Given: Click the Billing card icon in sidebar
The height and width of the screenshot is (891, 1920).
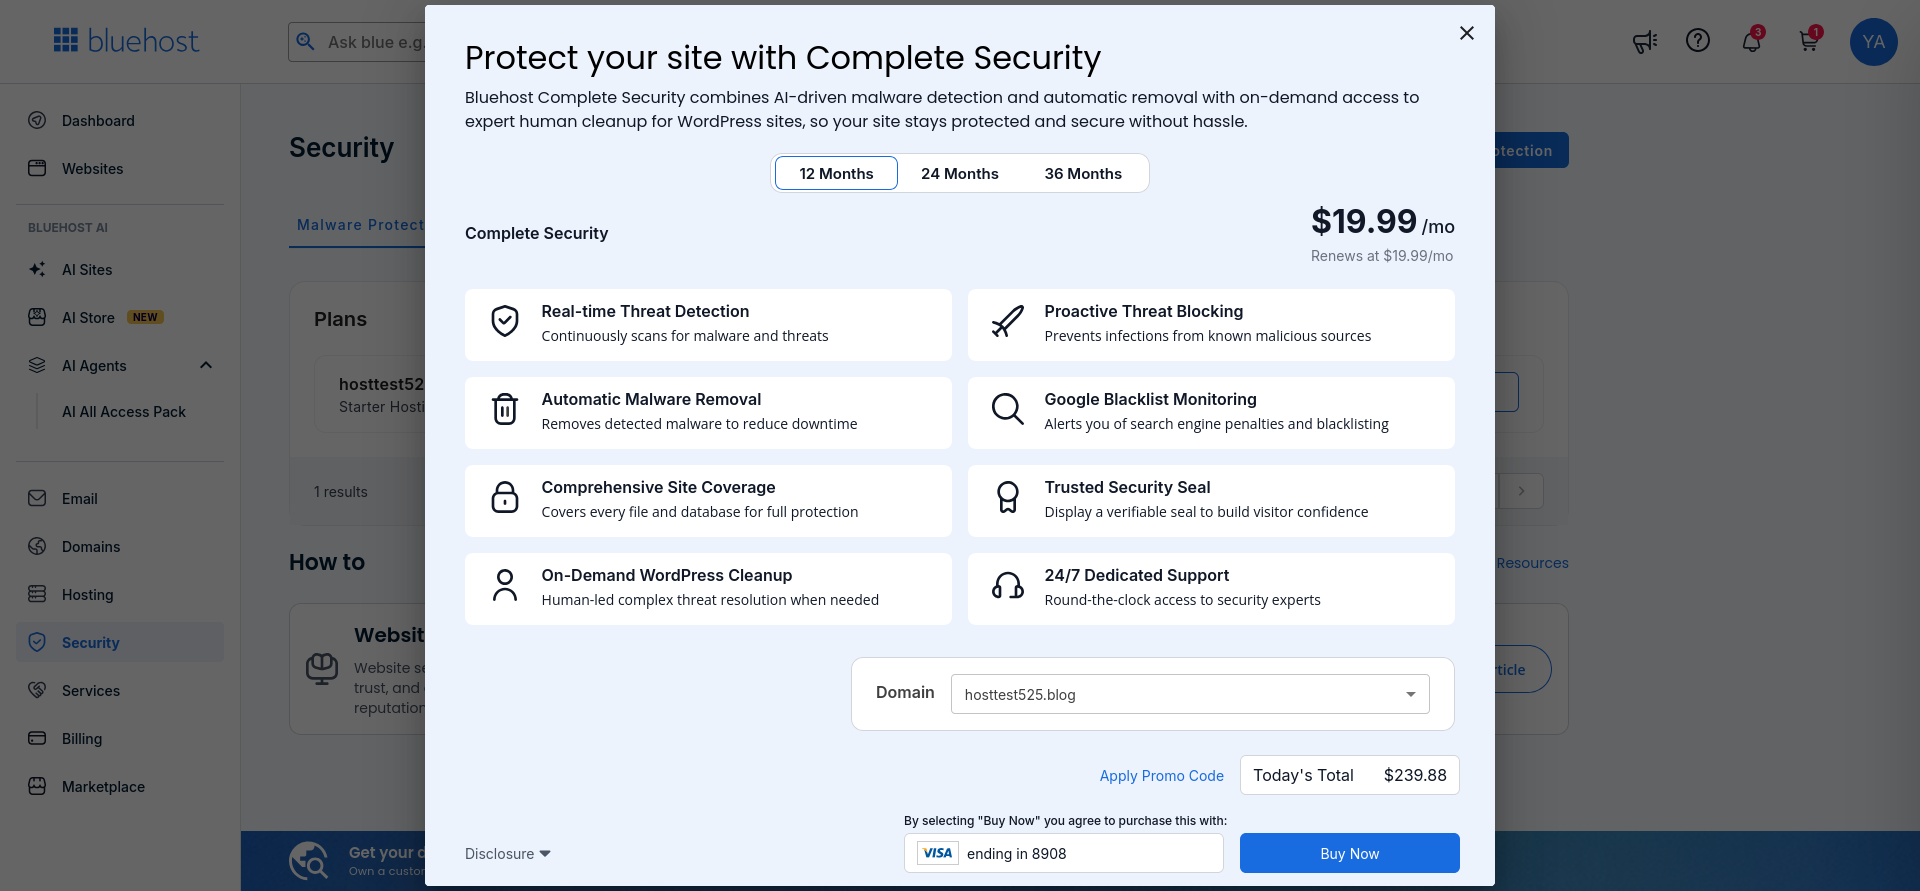Looking at the screenshot, I should coord(37,738).
